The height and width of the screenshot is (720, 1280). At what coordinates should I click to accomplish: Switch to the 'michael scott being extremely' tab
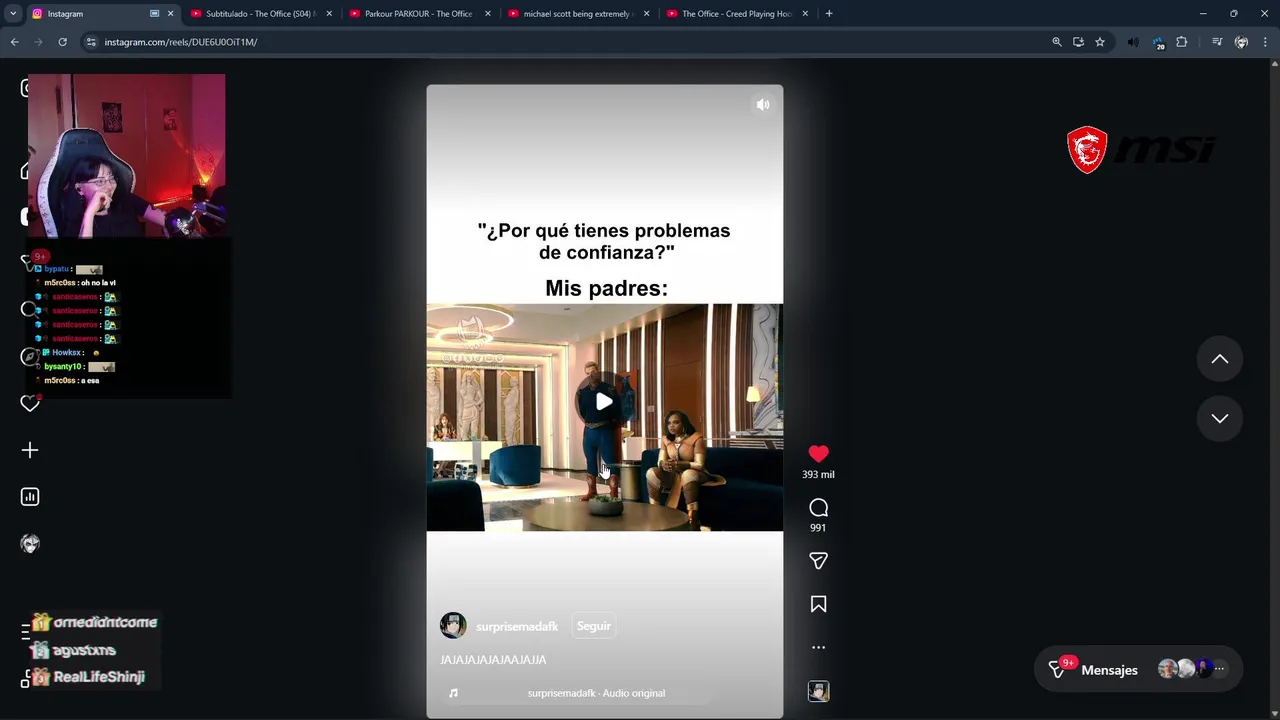[577, 14]
